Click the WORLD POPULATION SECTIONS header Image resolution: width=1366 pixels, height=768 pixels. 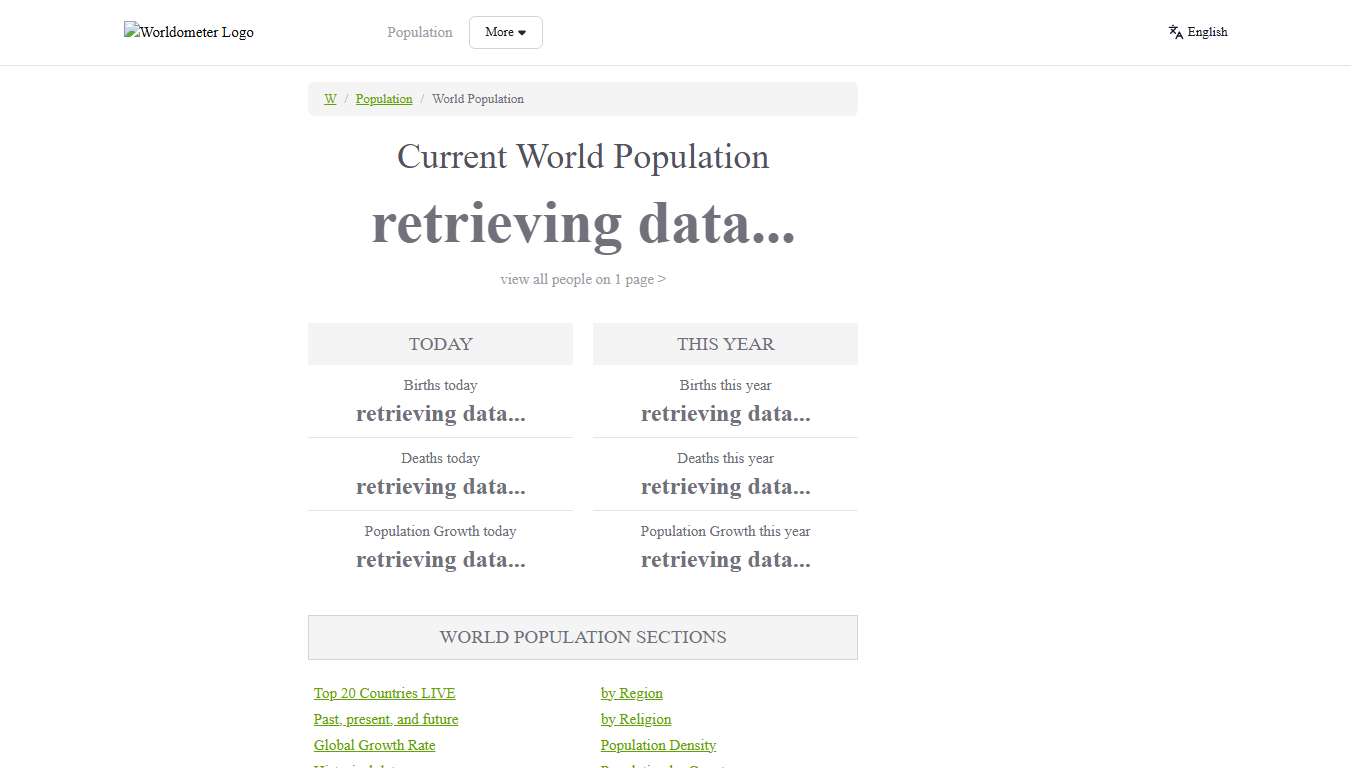(583, 637)
